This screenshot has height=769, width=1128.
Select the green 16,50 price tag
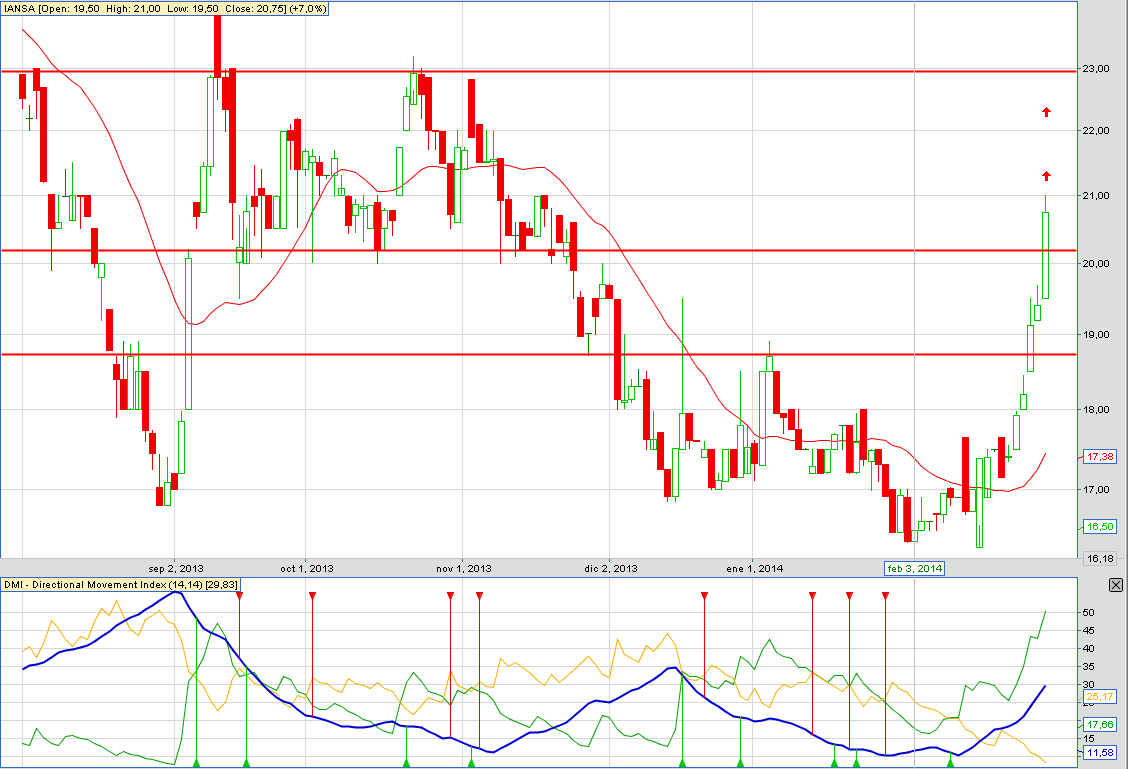1100,526
